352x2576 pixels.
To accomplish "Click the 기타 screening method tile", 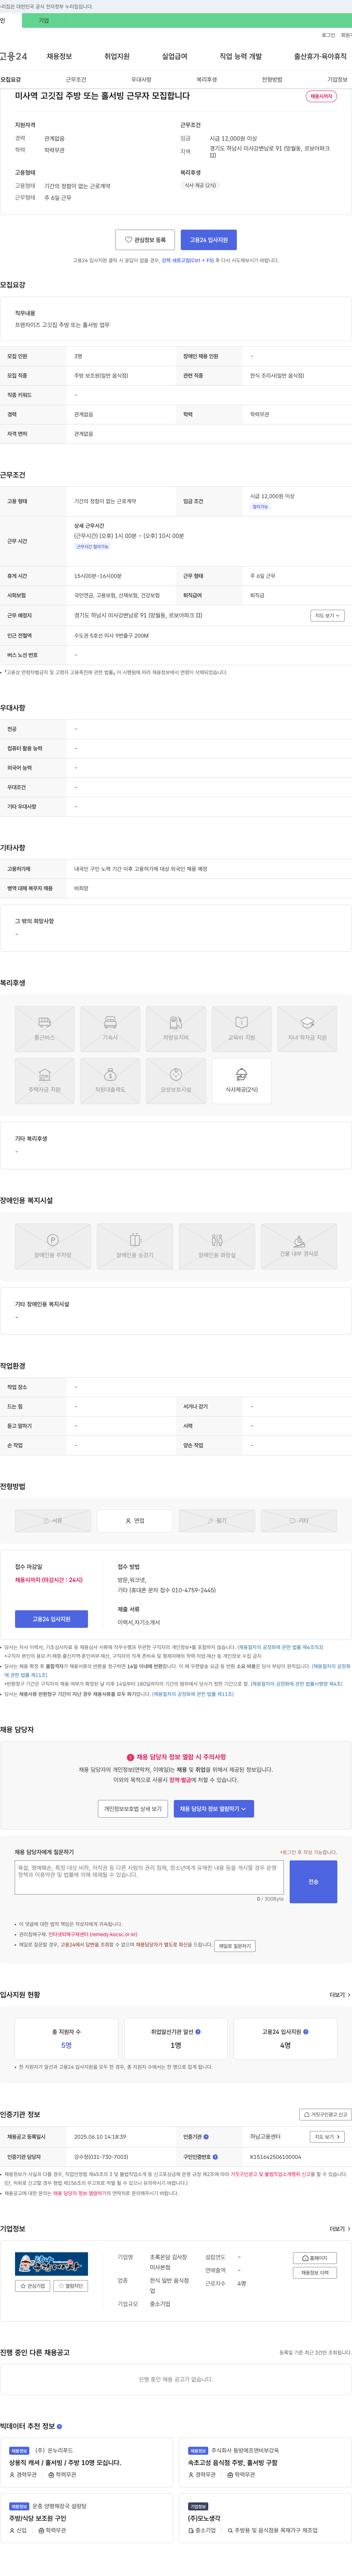I will tap(299, 1521).
